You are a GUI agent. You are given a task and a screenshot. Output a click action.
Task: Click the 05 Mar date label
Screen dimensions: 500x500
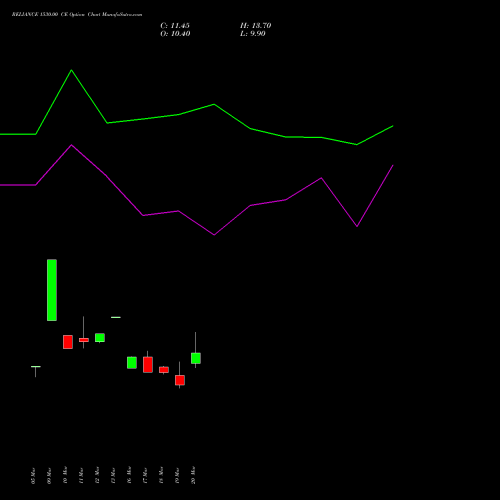coord(33,476)
